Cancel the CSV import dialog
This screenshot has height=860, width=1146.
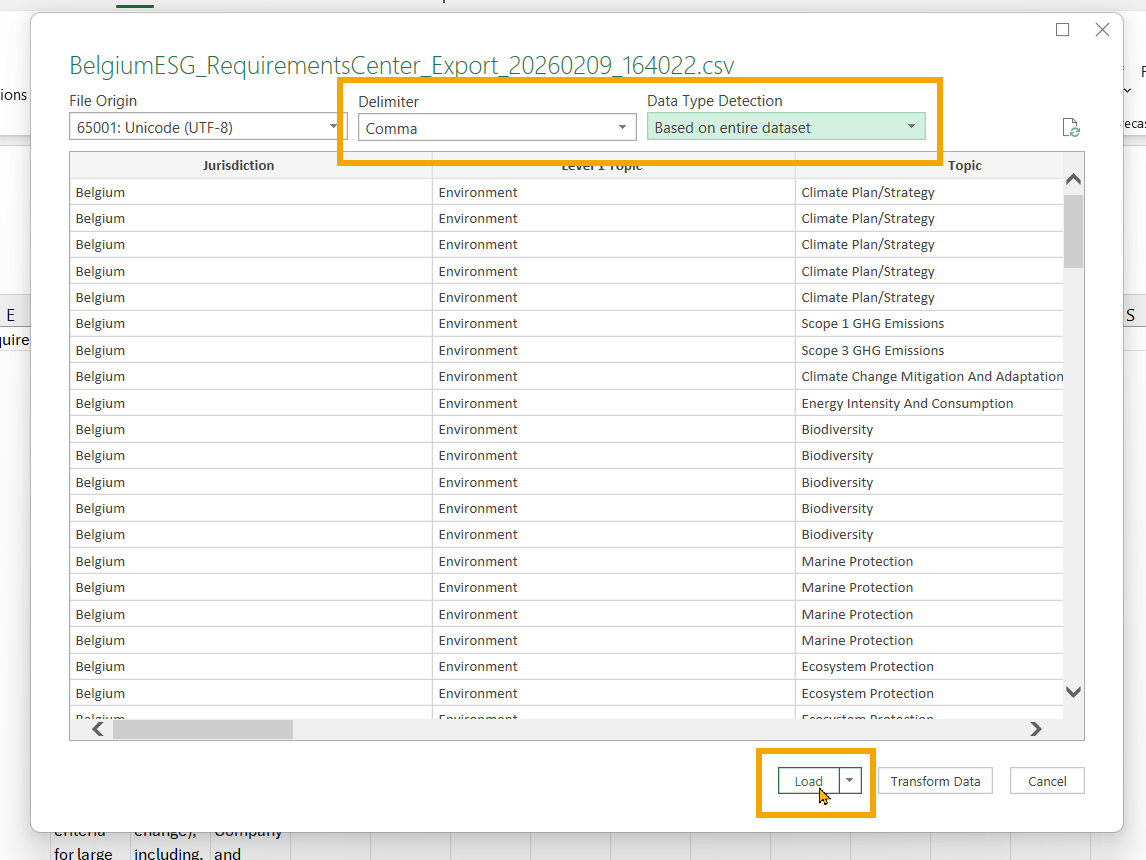(1047, 781)
